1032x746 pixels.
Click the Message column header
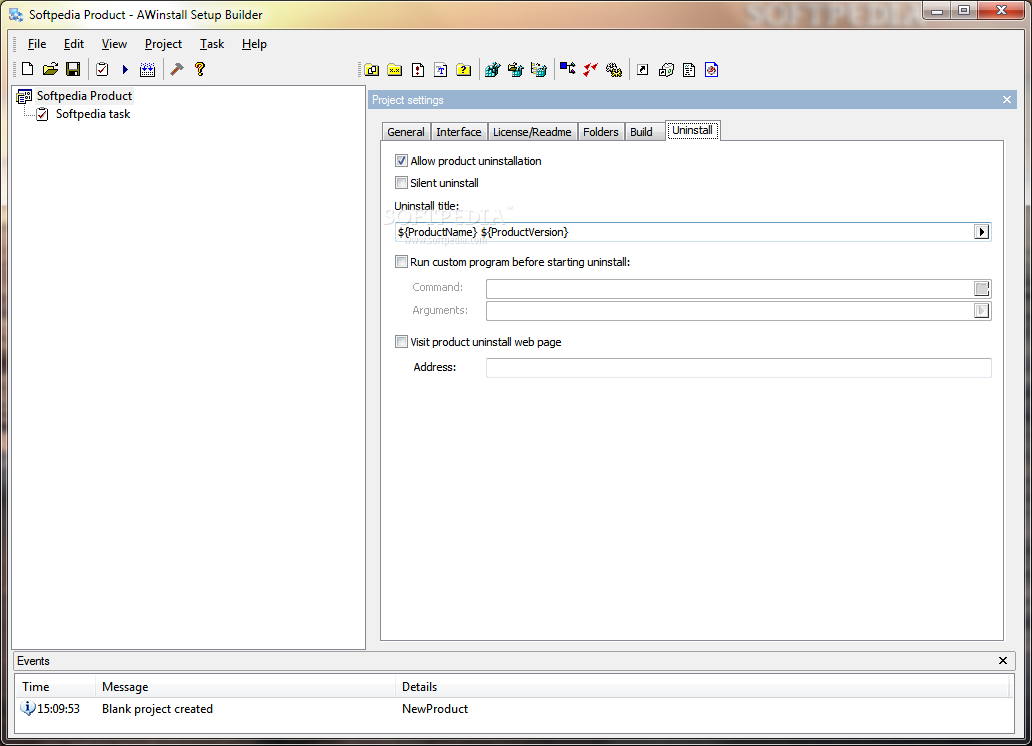(x=245, y=687)
